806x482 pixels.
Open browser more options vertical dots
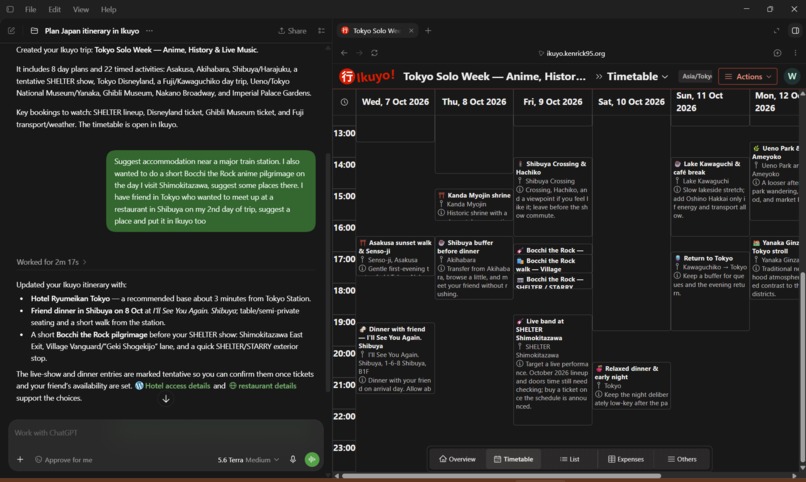(x=795, y=53)
